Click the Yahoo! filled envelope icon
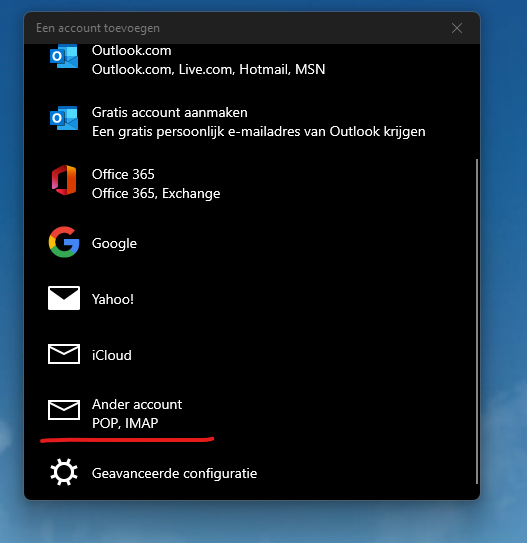The height and width of the screenshot is (543, 527). click(64, 298)
